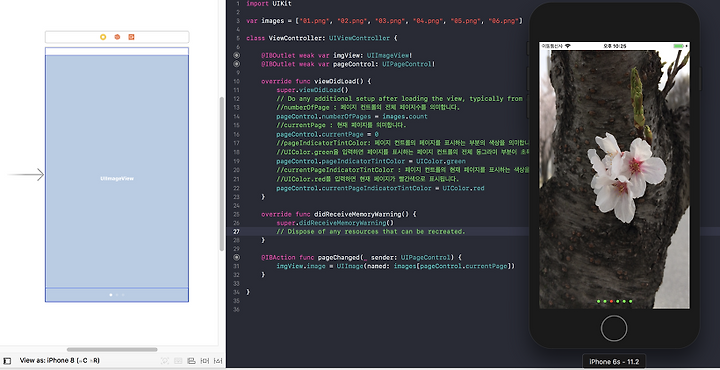
Task: Click the battery icon in simulator status bar
Action: click(x=679, y=46)
